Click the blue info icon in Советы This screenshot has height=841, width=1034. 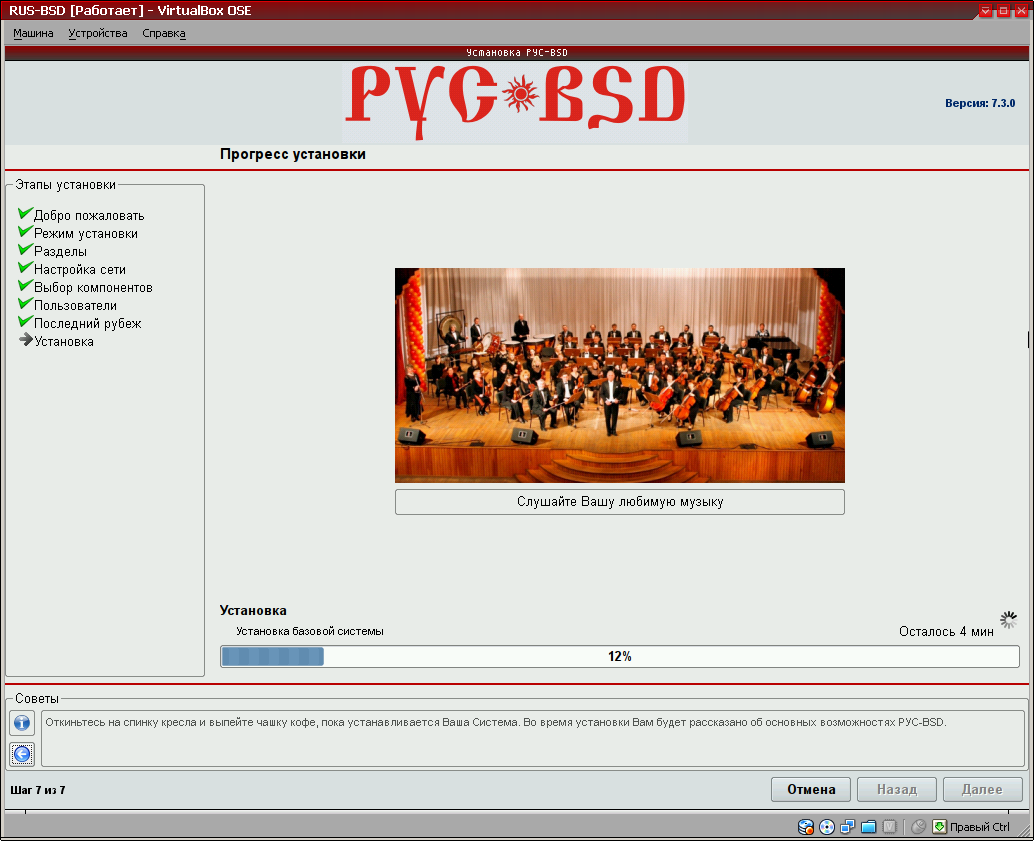(x=22, y=723)
